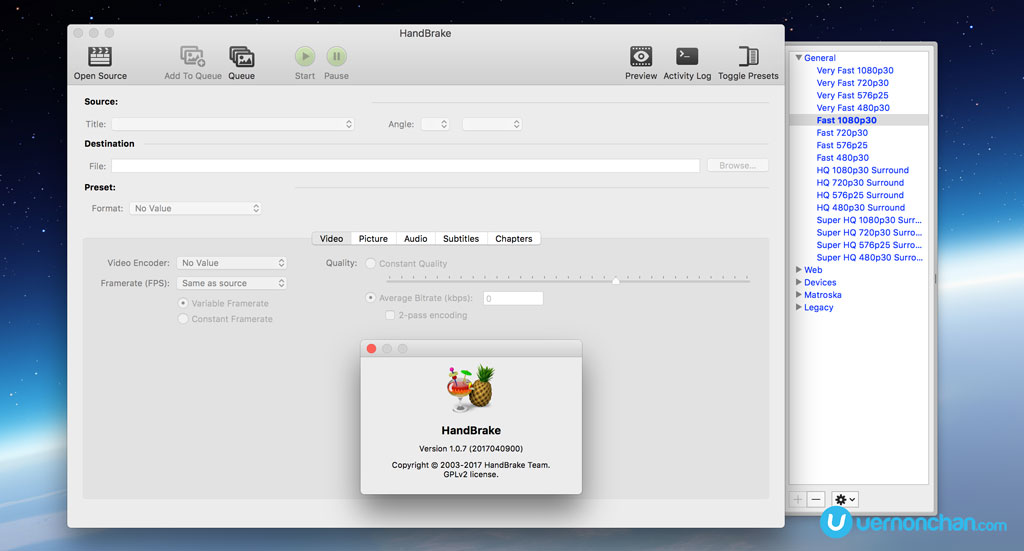Switch to the Chapters tab
This screenshot has width=1024, height=551.
tap(513, 238)
